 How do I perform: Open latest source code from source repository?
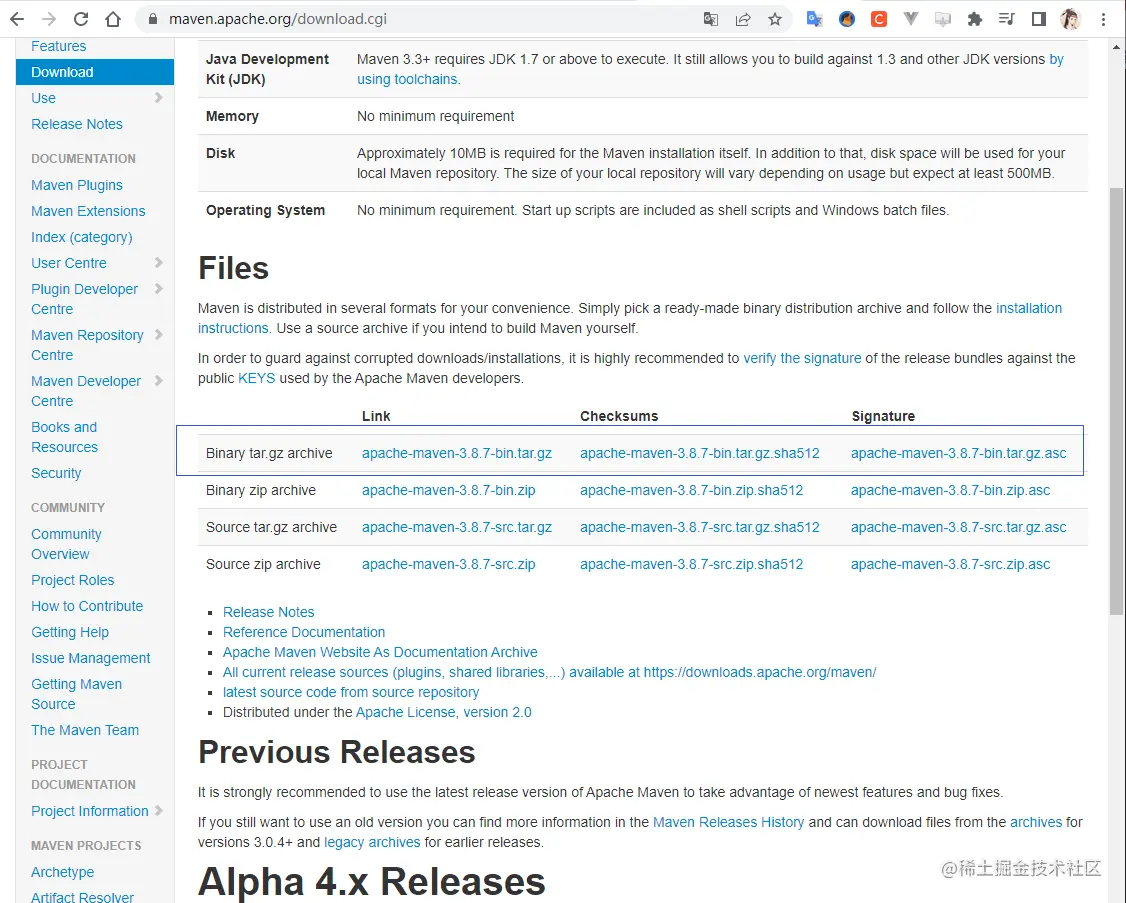pyautogui.click(x=350, y=693)
